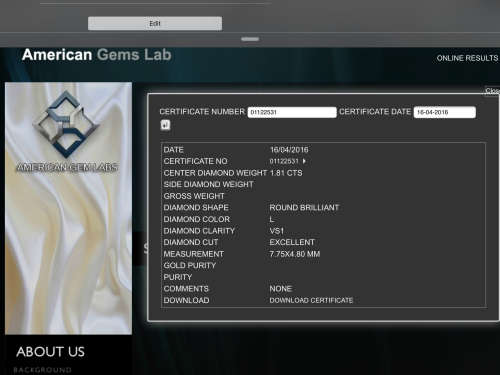Click the 'CERTIFICATE DATE' field label
The image size is (500, 375).
[375, 112]
